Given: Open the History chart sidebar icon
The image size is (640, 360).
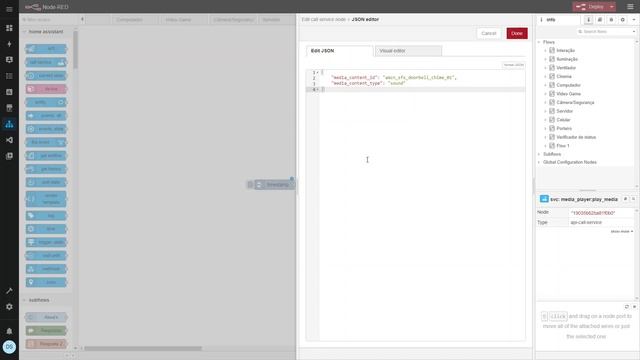Looking at the screenshot, I should pos(9,92).
